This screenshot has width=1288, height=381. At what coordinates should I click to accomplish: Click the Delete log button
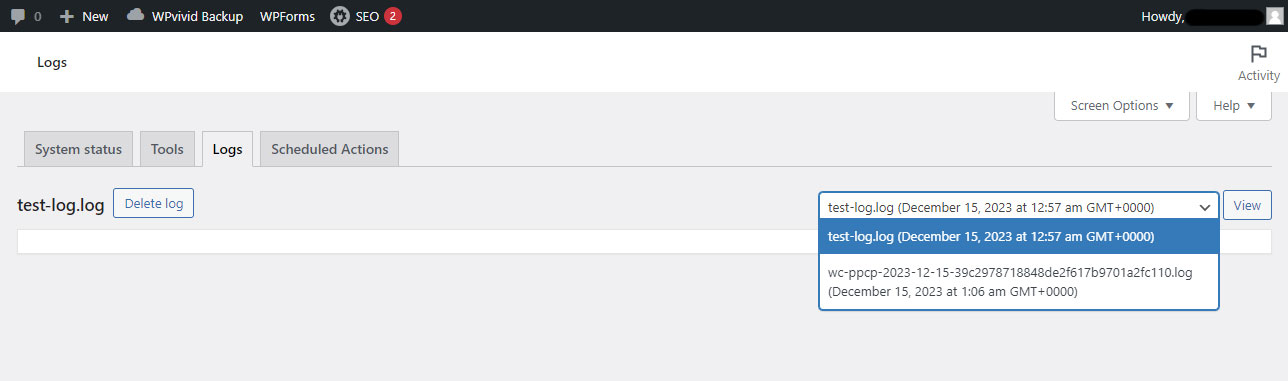pyautogui.click(x=153, y=204)
